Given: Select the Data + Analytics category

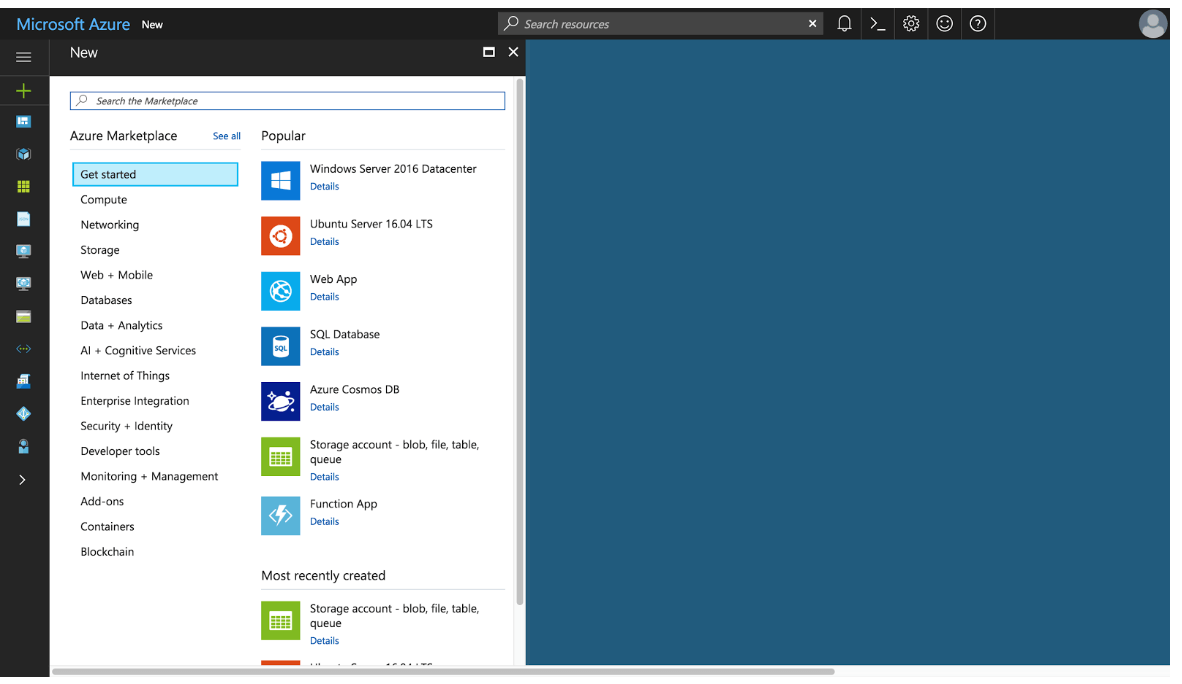Looking at the screenshot, I should coord(121,325).
